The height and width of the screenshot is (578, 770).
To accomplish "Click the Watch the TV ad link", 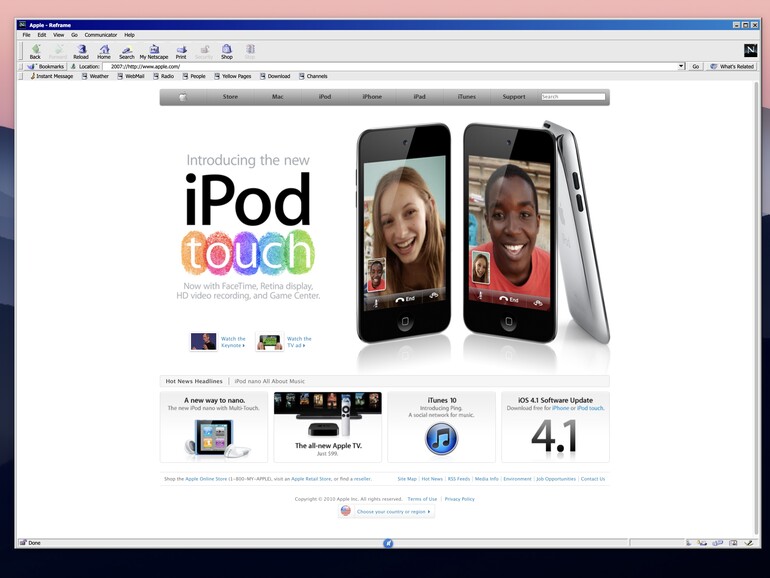I will [x=299, y=342].
